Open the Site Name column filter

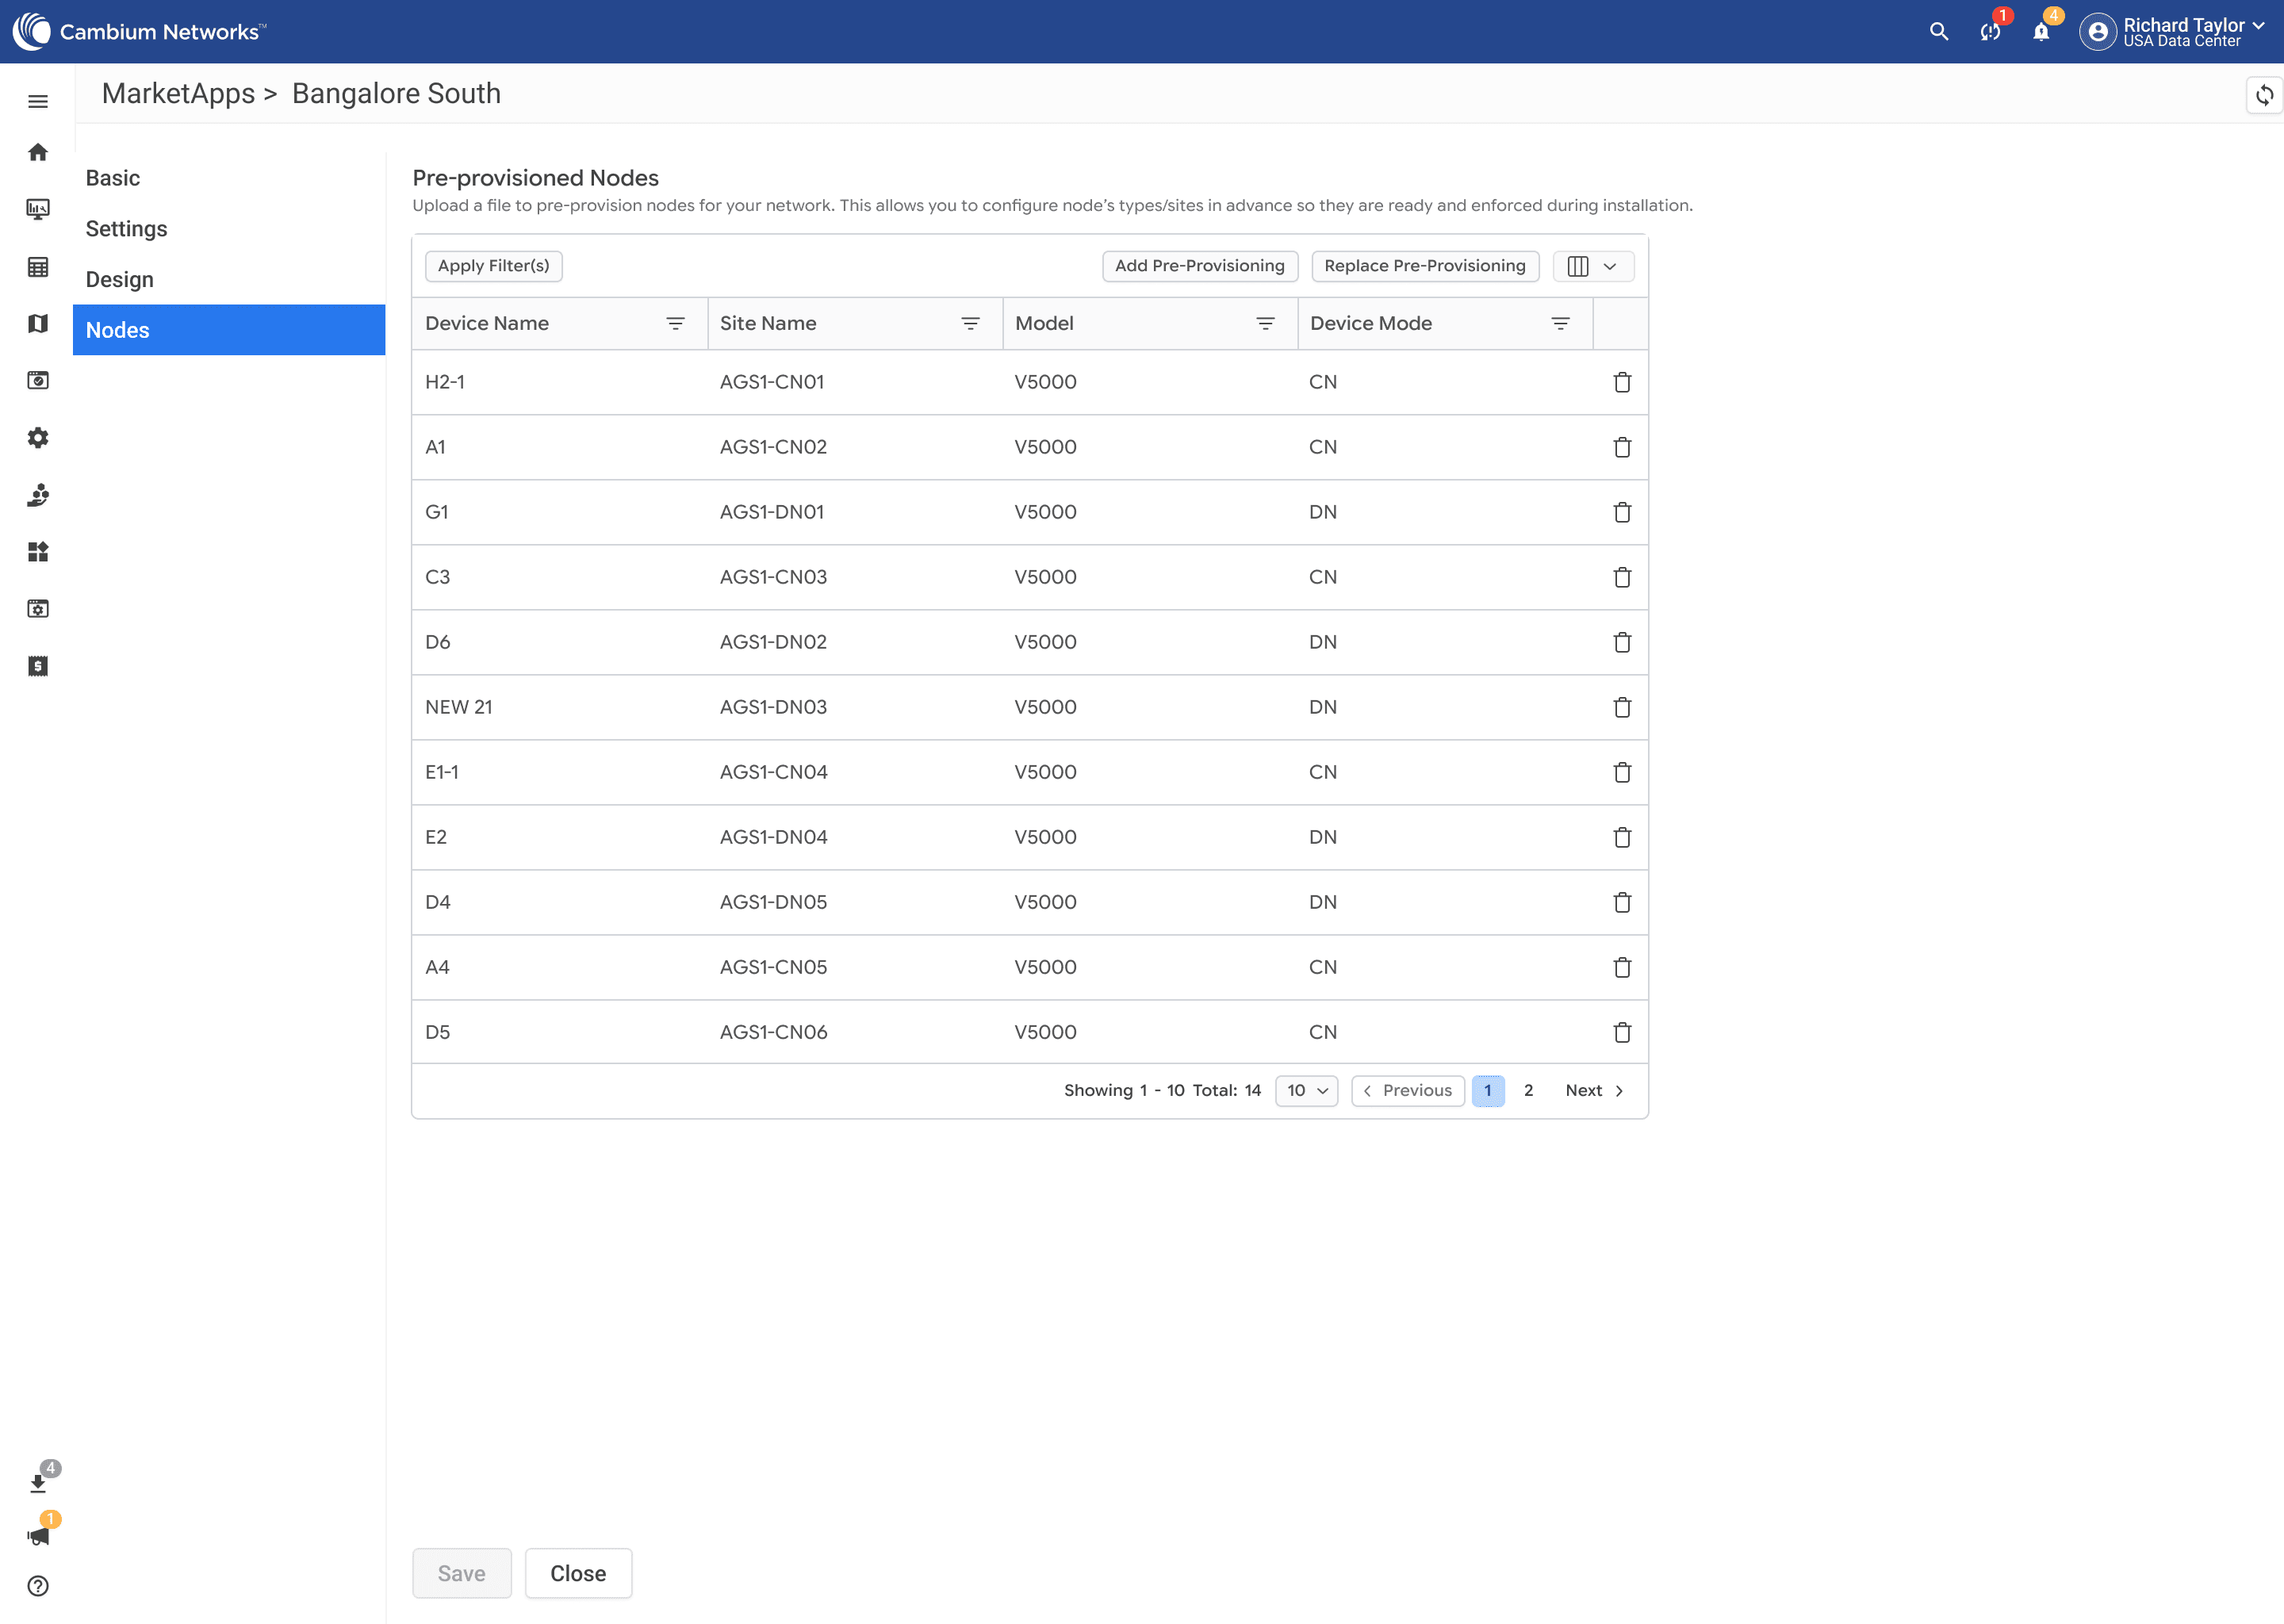pos(970,323)
